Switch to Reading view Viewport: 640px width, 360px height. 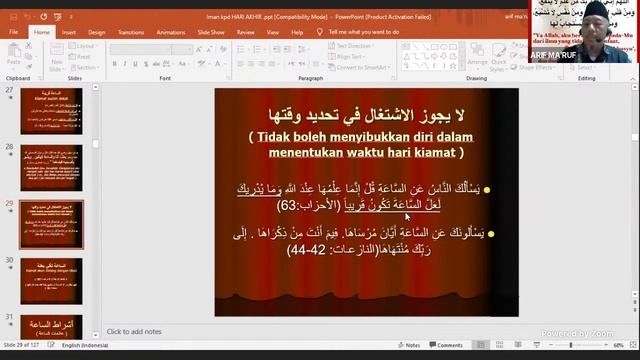[518, 345]
